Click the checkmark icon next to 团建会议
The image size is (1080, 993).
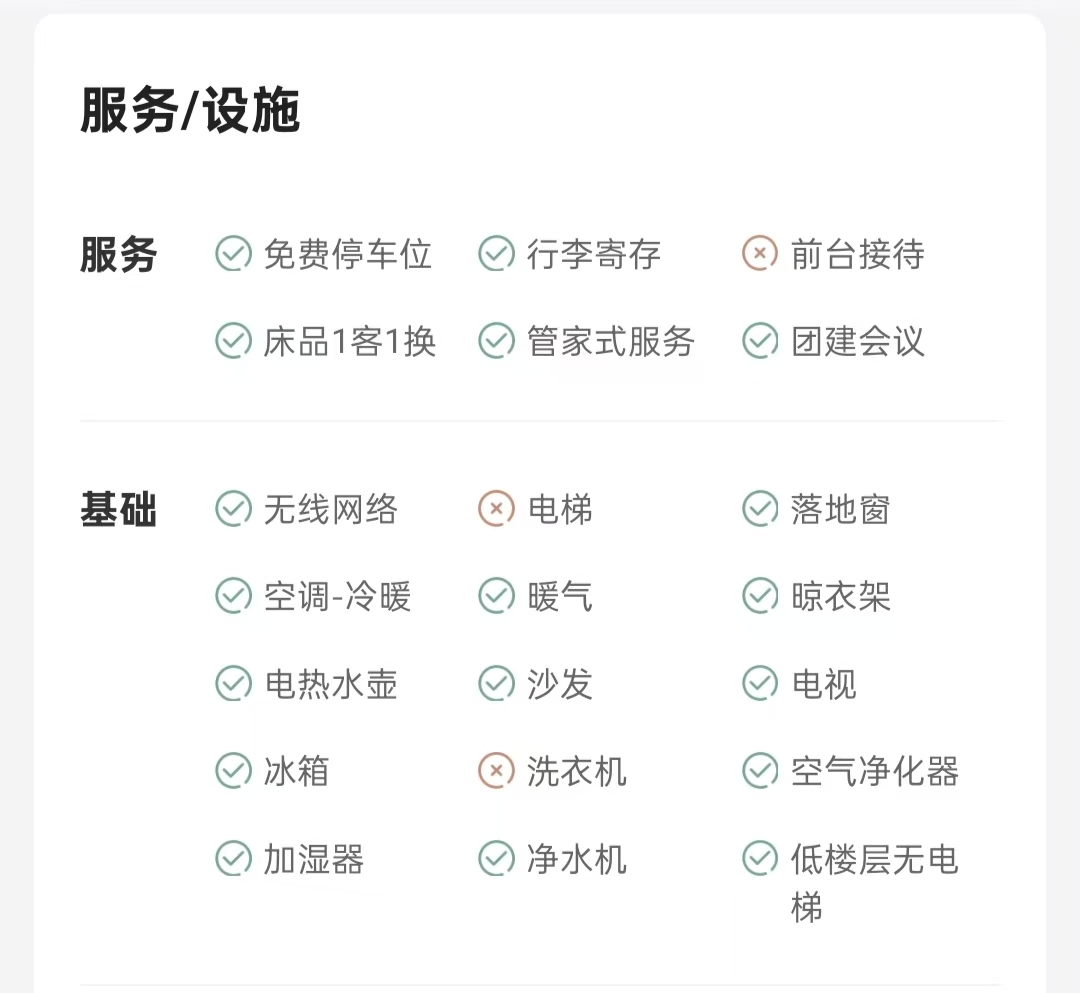[x=760, y=341]
